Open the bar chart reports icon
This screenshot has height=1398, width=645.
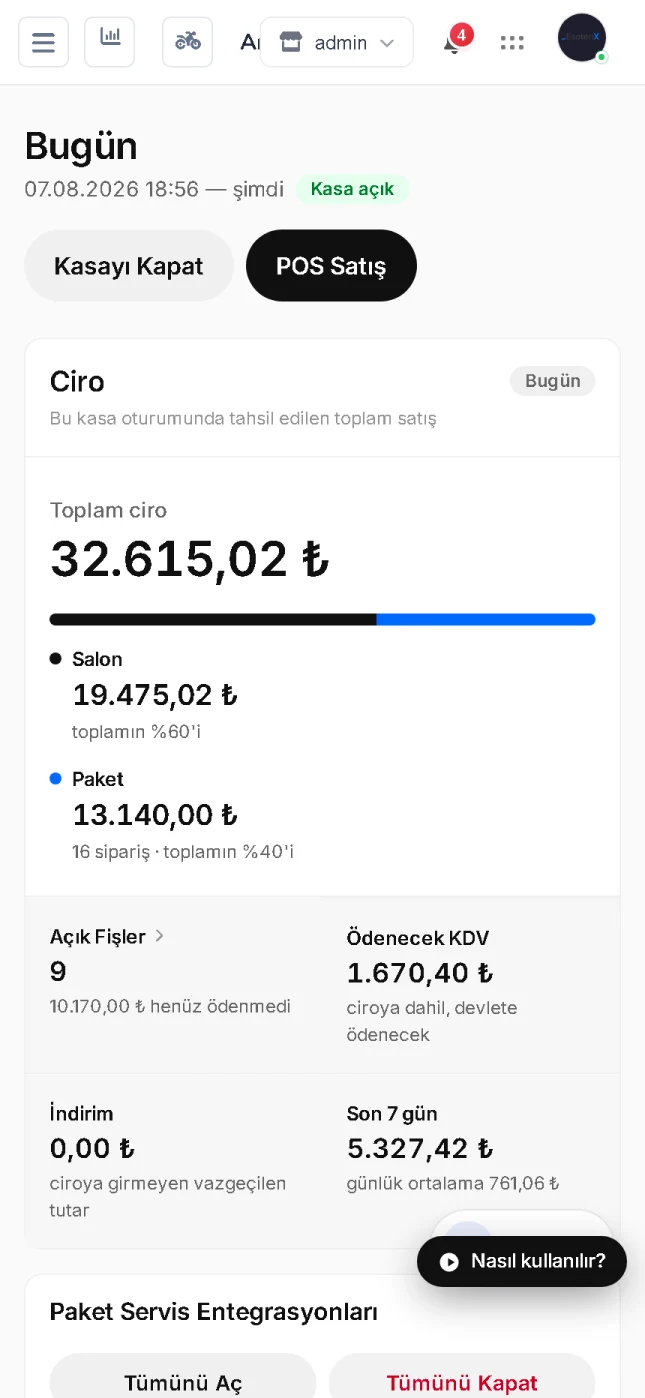(x=110, y=42)
